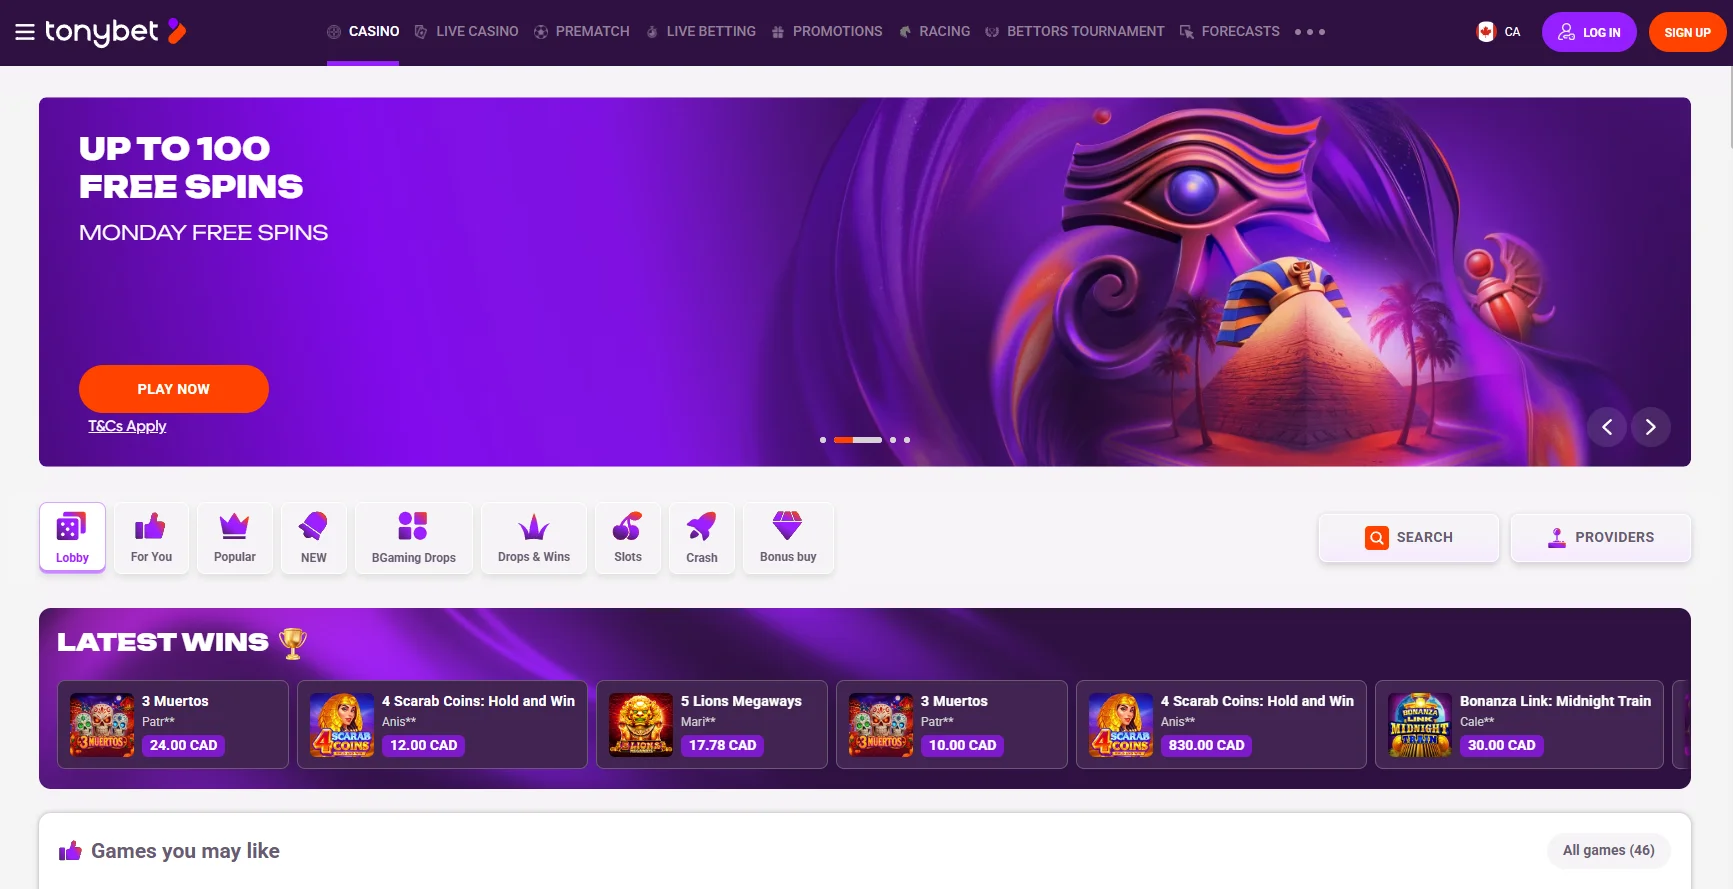The image size is (1733, 889).
Task: Click the Search games button
Action: 1409,538
